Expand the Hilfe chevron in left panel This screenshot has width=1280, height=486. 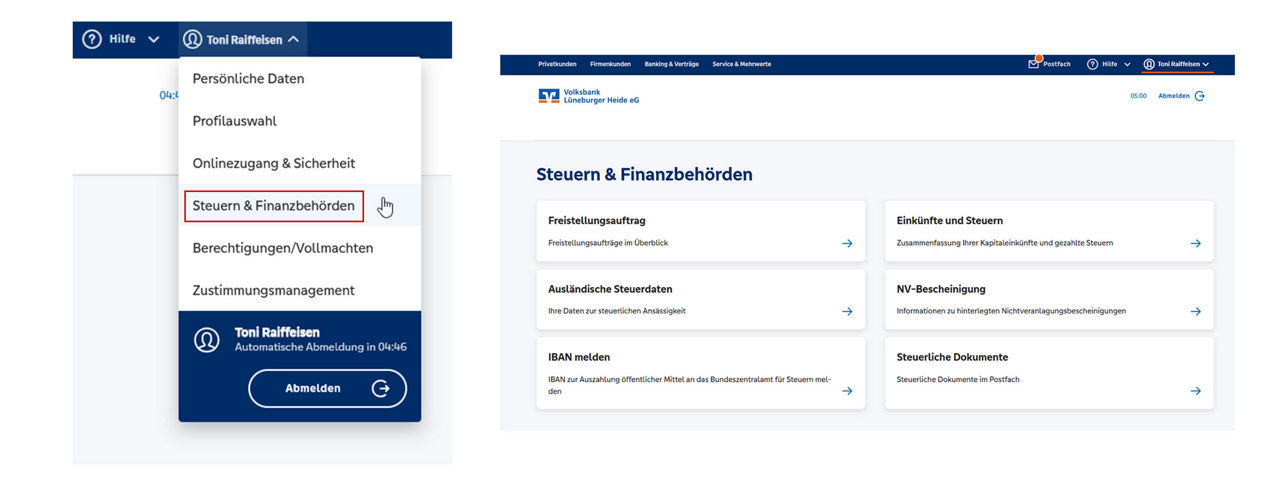tap(153, 40)
